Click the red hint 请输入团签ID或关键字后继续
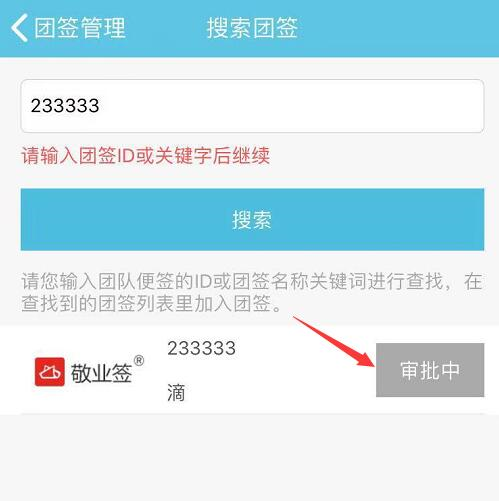499x501 pixels. click(145, 156)
